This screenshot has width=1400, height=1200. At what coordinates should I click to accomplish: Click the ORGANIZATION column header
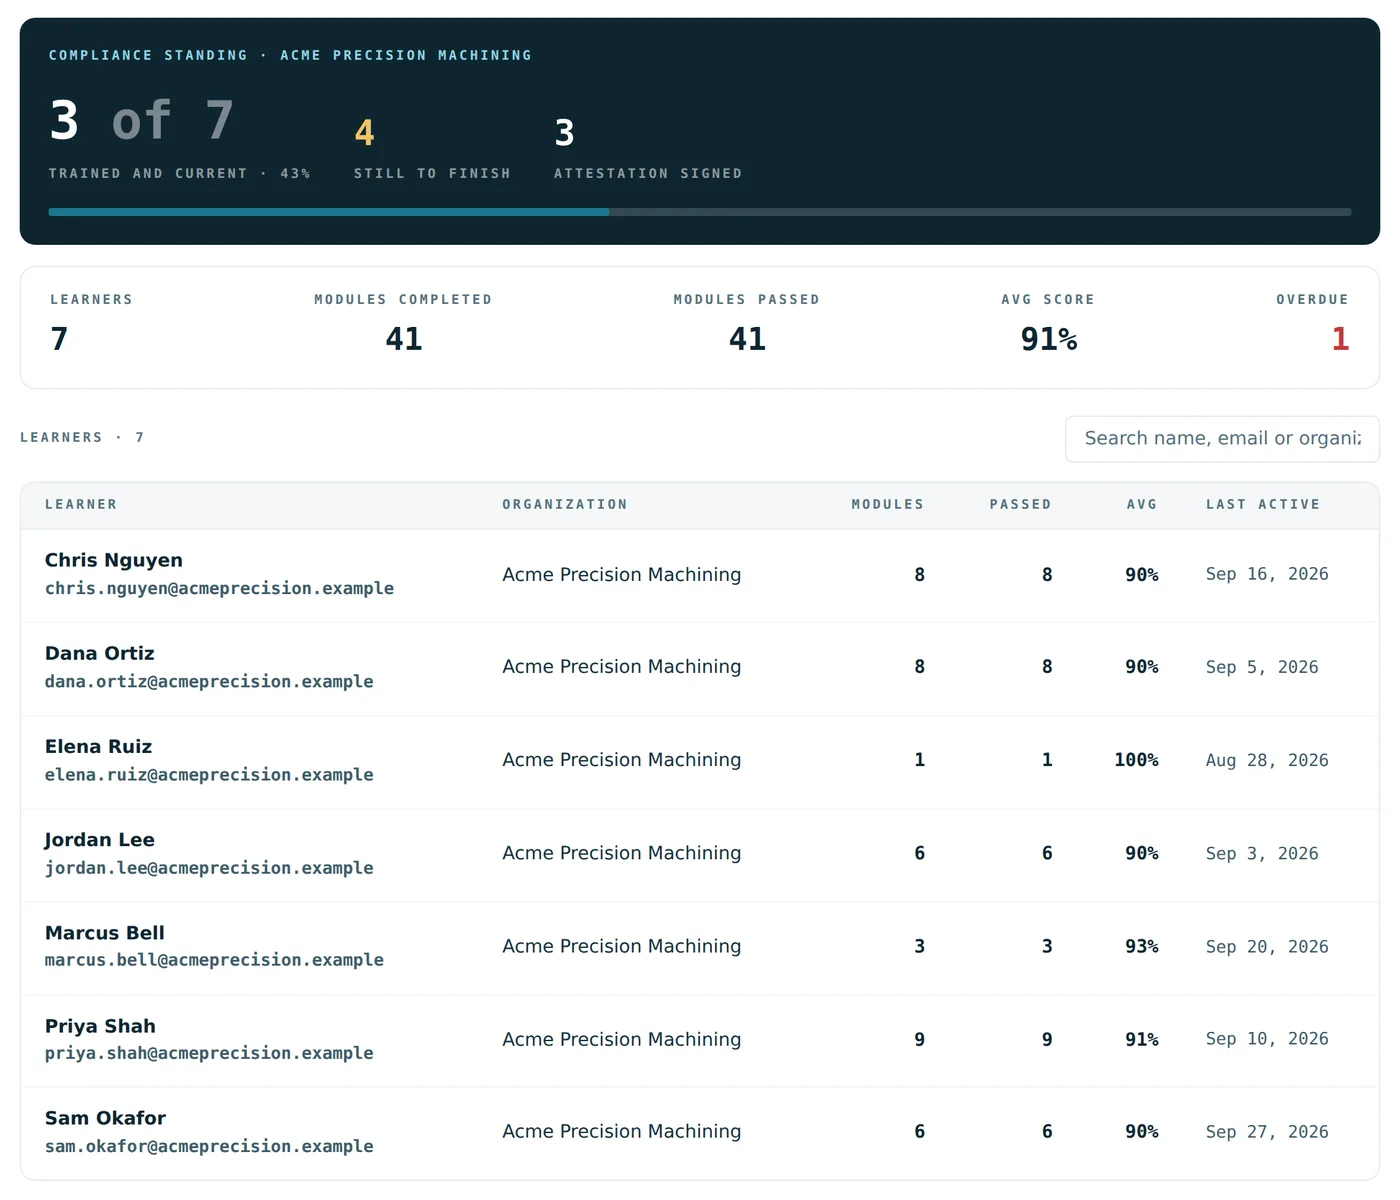pyautogui.click(x=565, y=505)
